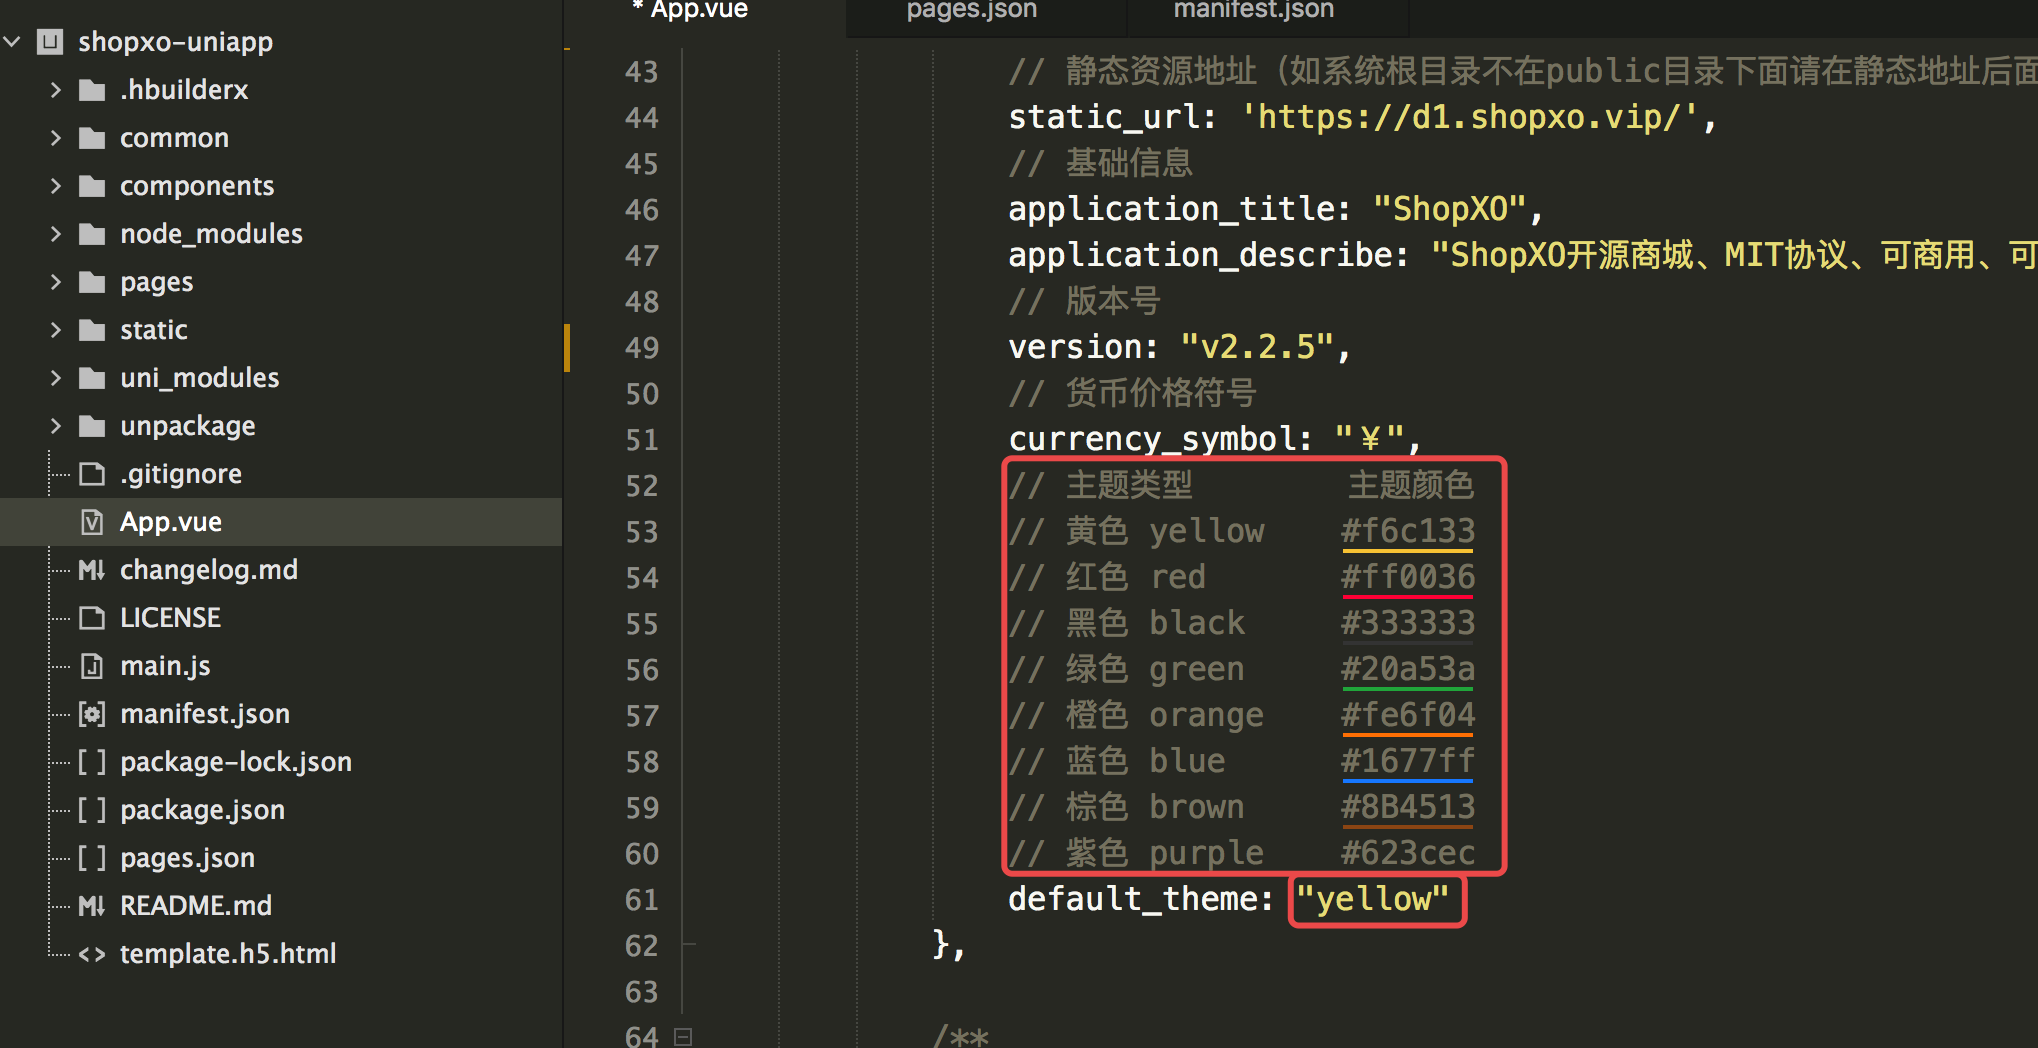This screenshot has height=1048, width=2038.
Task: Open README.md from the file tree
Action: pos(196,906)
